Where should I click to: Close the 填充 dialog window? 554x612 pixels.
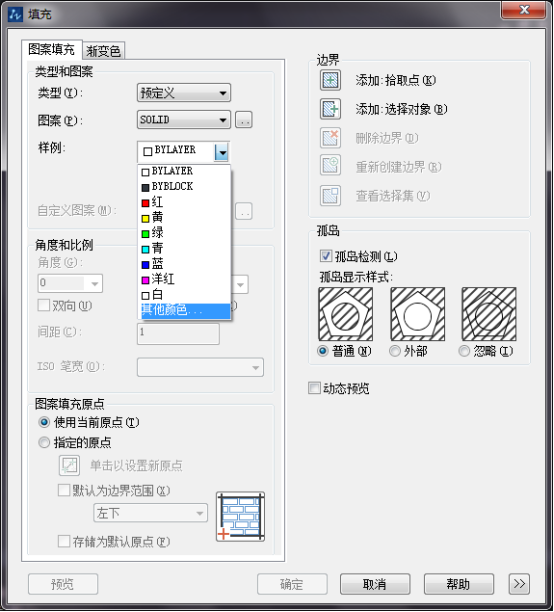[x=523, y=10]
